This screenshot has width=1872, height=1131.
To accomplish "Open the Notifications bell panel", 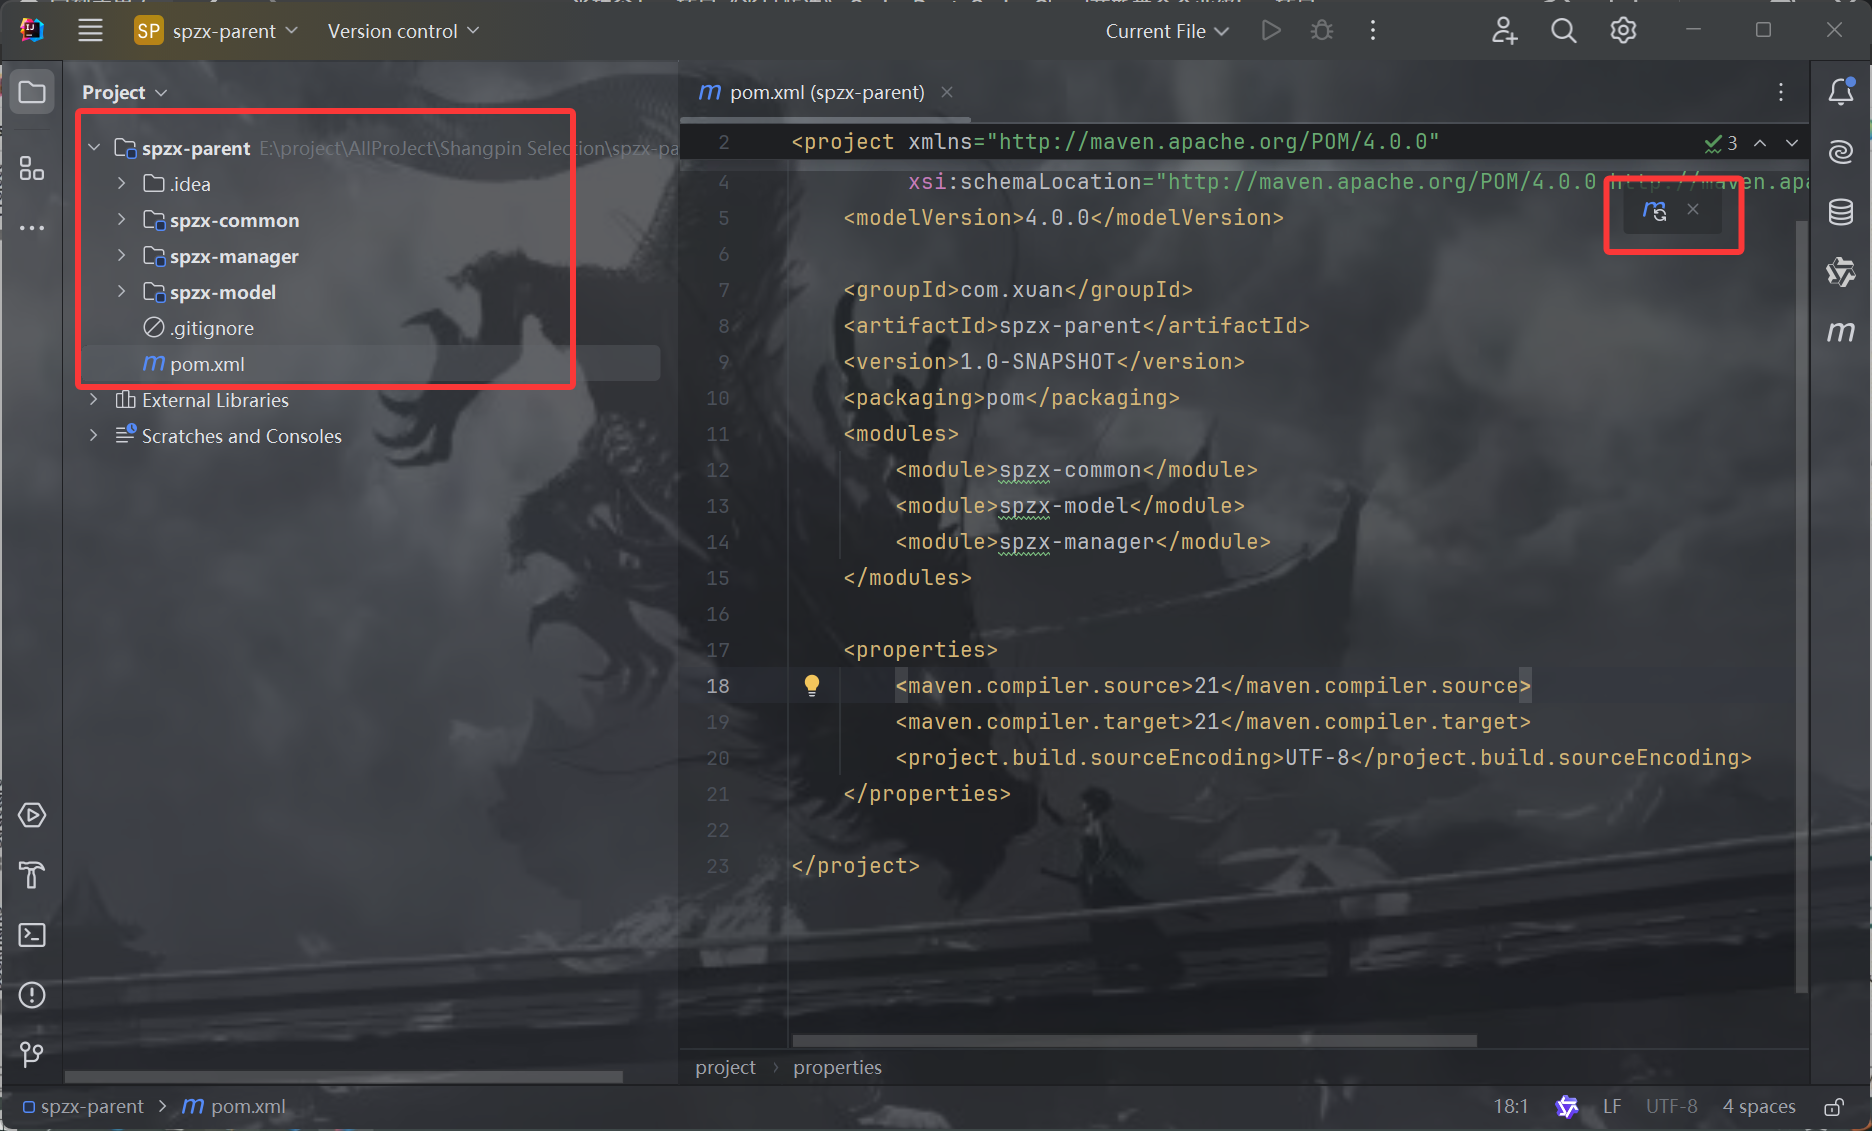I will (x=1841, y=92).
